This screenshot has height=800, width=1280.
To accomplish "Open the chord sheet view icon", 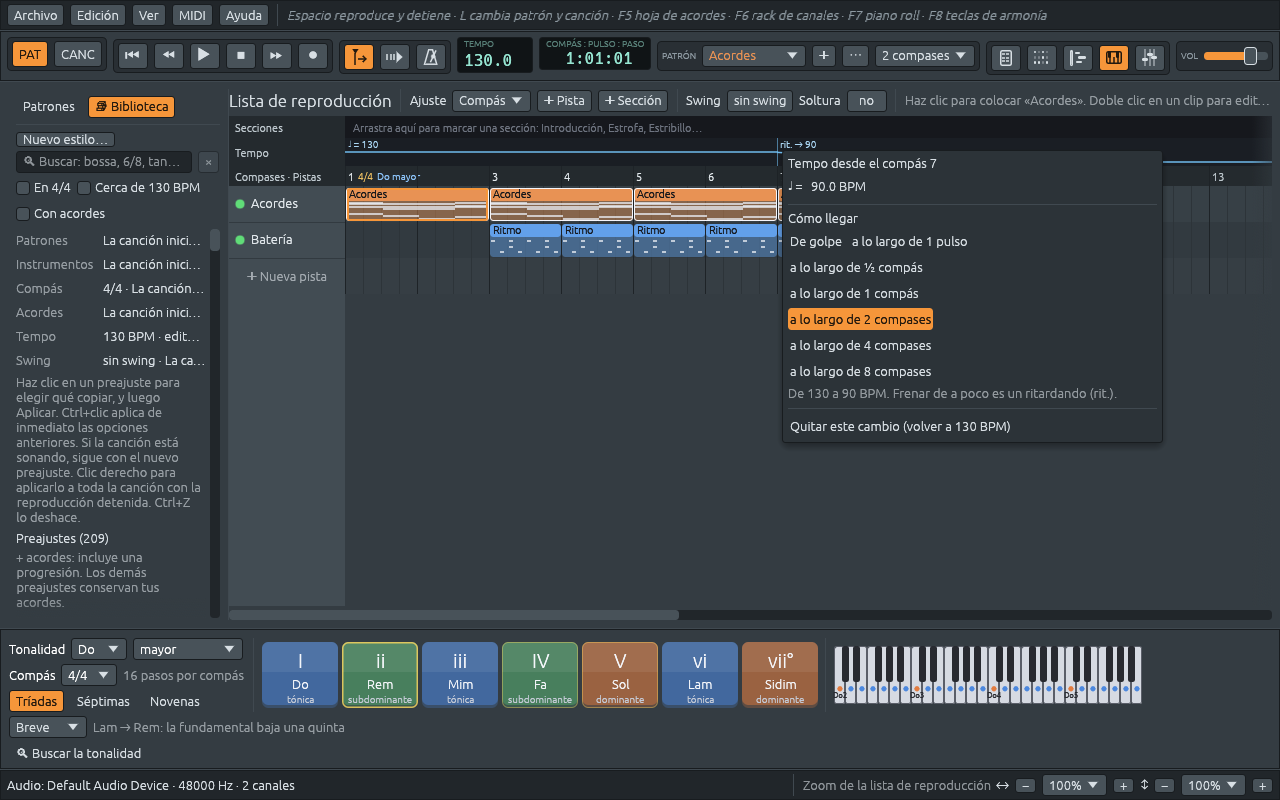I will (1006, 58).
